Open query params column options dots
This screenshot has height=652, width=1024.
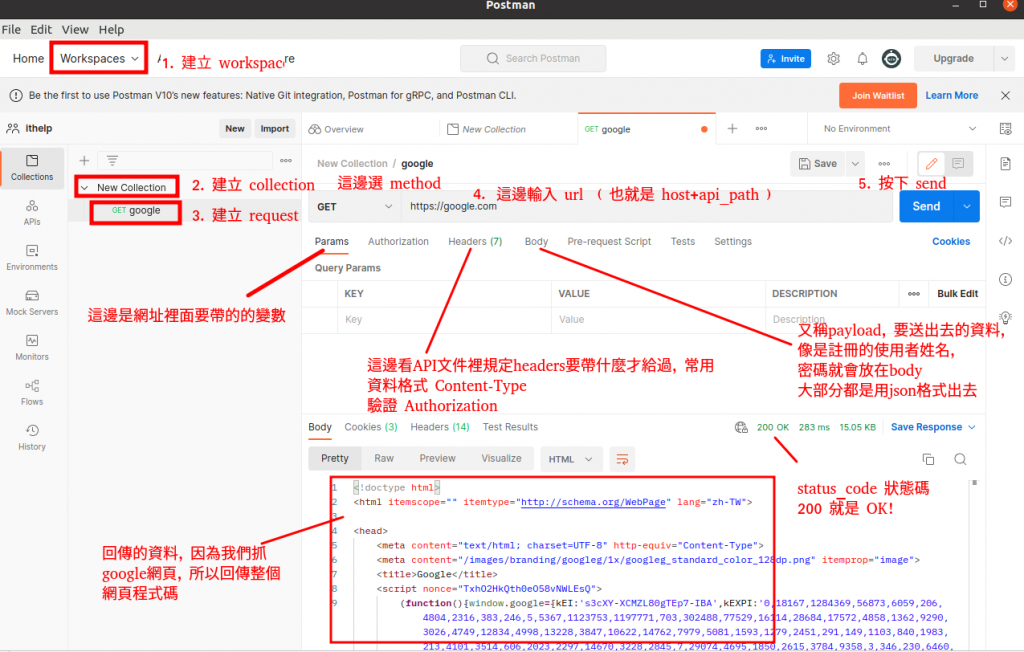(914, 294)
